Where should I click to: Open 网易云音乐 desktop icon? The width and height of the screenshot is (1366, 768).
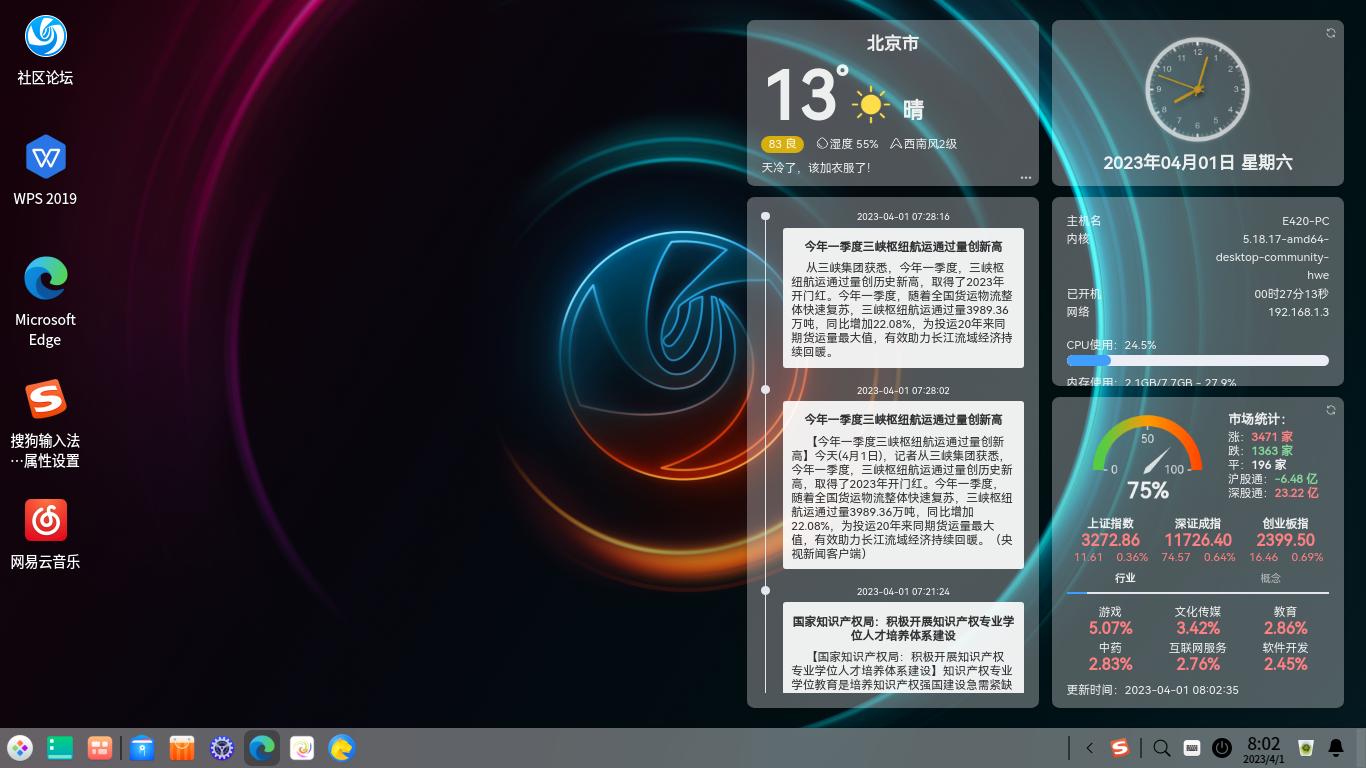(45, 521)
